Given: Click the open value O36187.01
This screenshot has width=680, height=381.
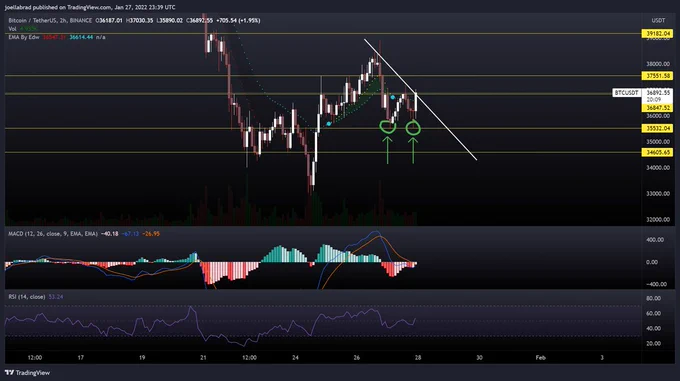Looking at the screenshot, I should pos(109,20).
